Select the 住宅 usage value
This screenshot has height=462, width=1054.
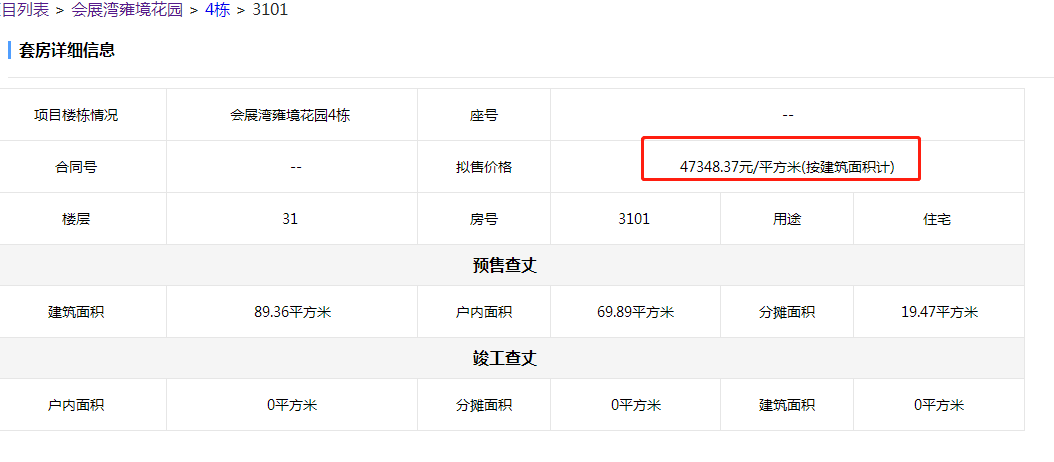click(937, 219)
